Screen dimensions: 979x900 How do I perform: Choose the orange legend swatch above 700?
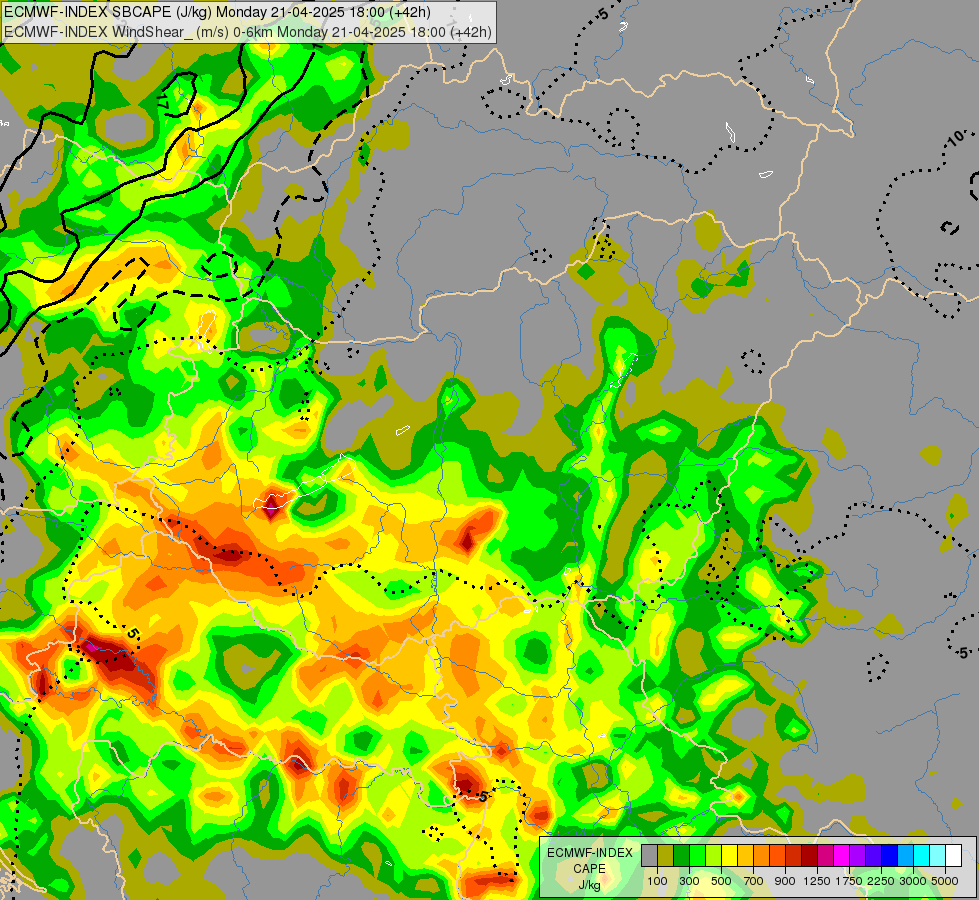coord(762,856)
